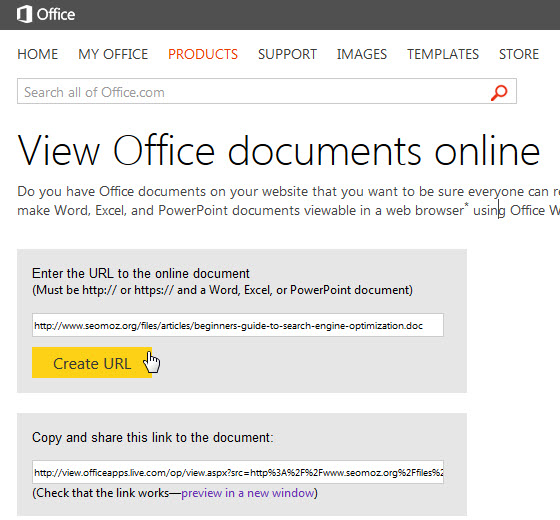The height and width of the screenshot is (520, 560).
Task: Click the red magnifier search icon
Action: (499, 92)
